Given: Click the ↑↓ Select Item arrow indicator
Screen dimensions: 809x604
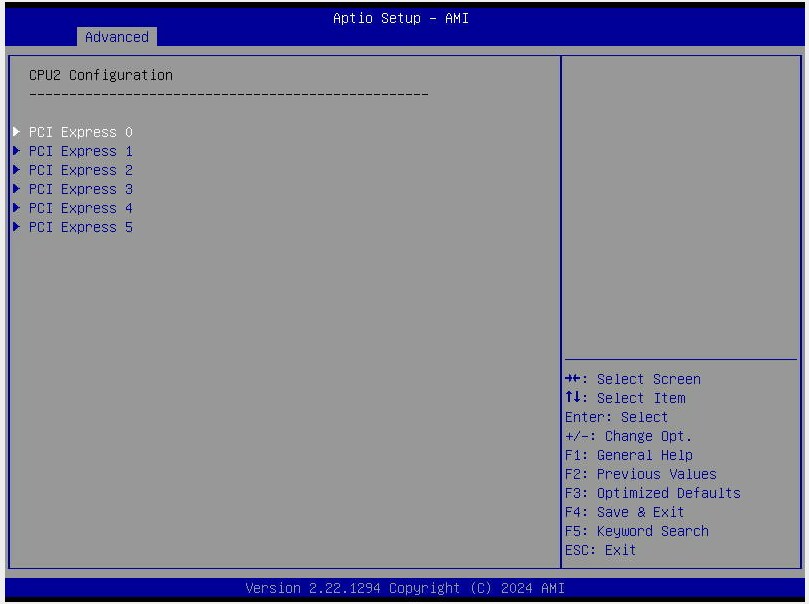Looking at the screenshot, I should [x=575, y=397].
